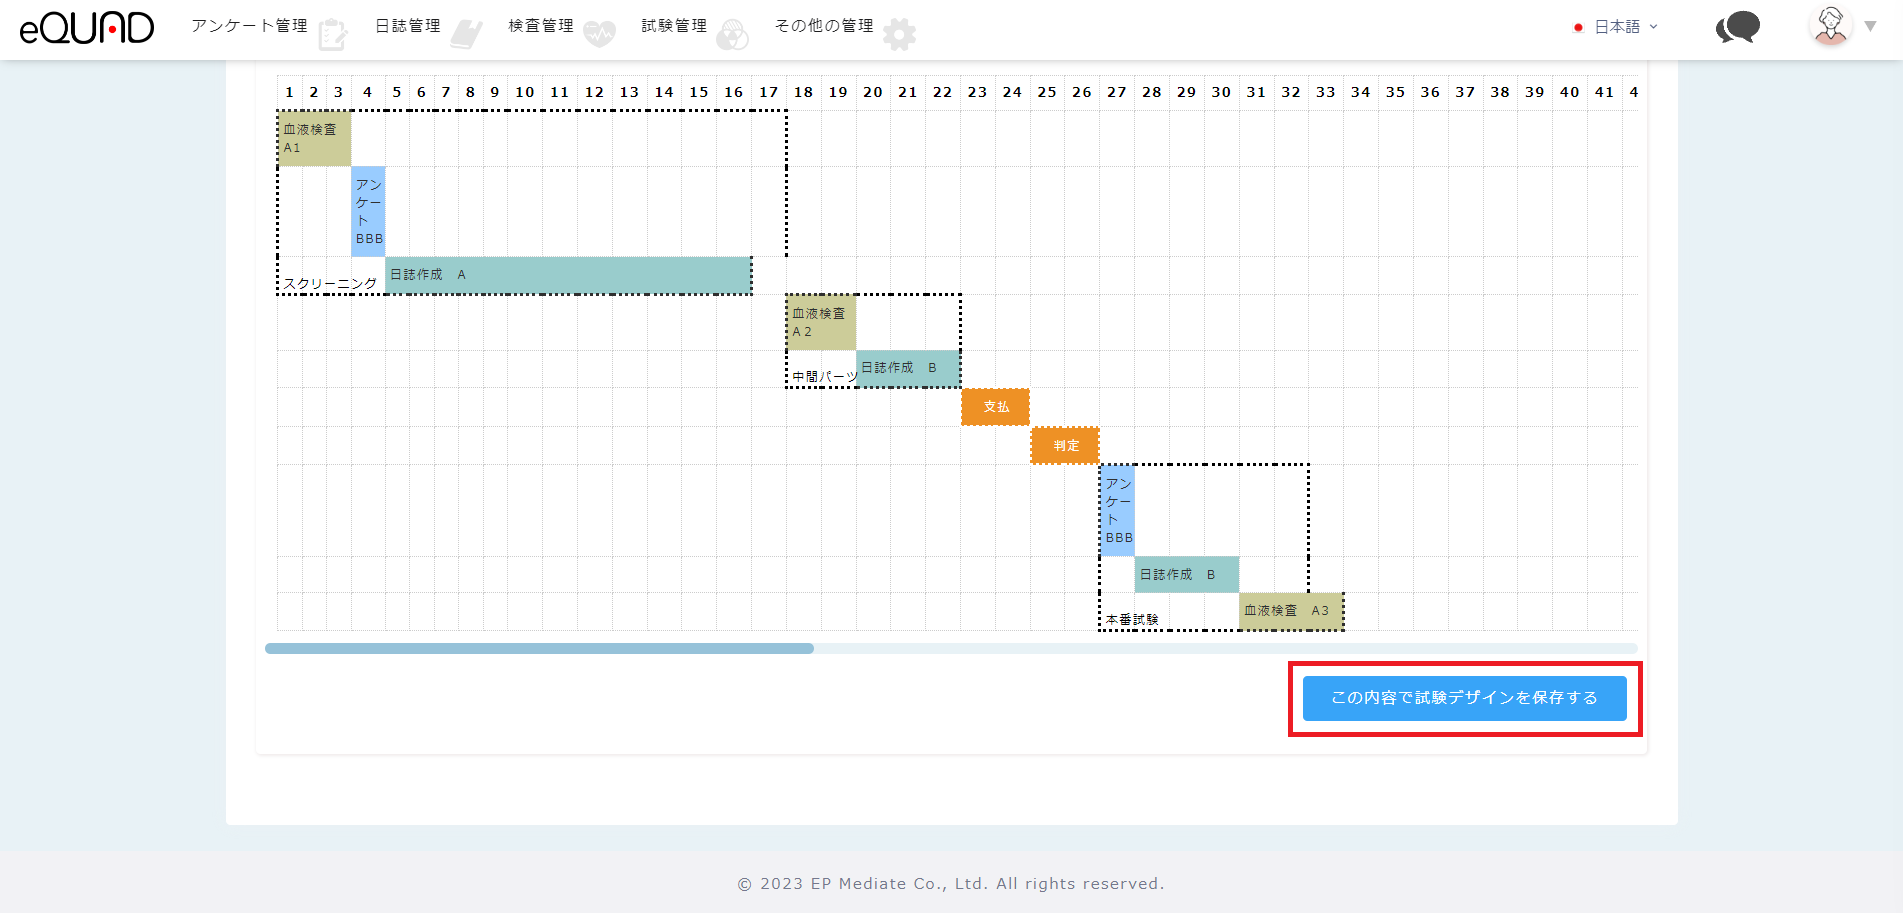Select the orange 判定 block
The height and width of the screenshot is (913, 1903).
pyautogui.click(x=1065, y=446)
